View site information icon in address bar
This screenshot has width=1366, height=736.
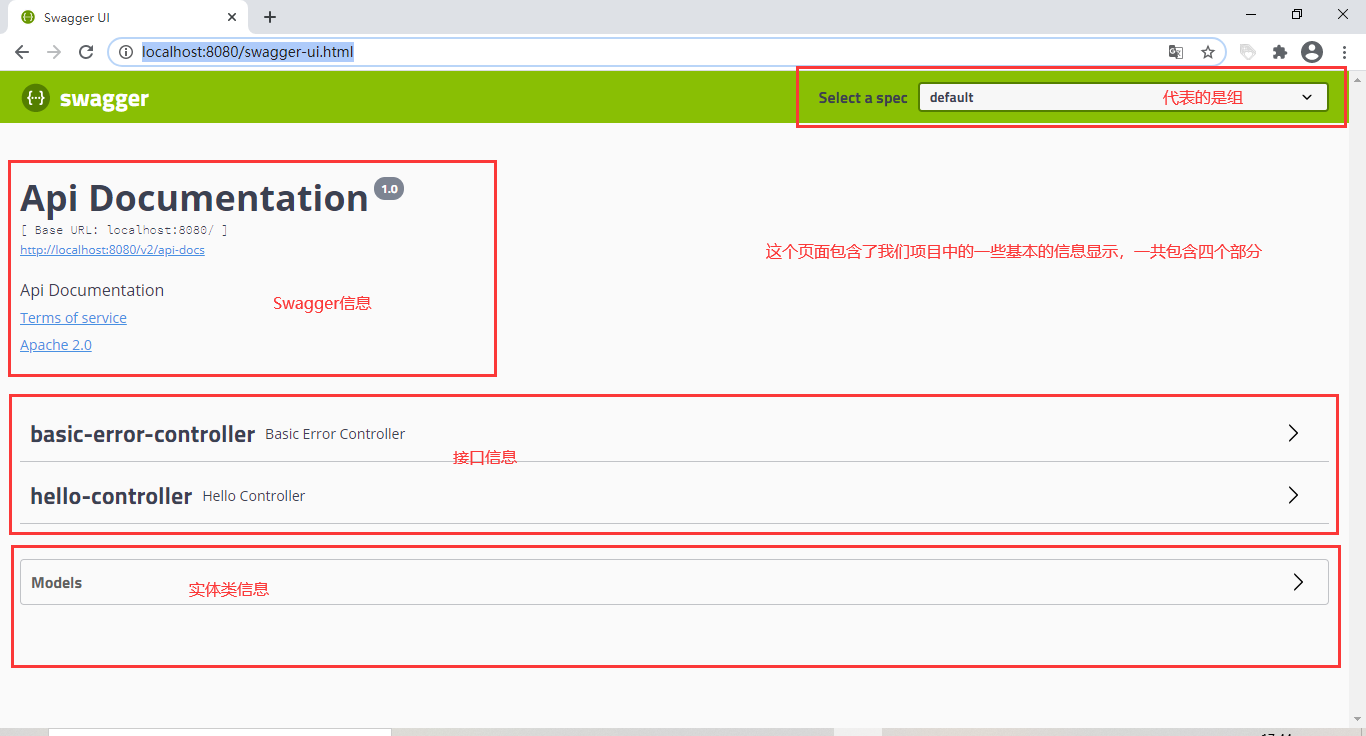pyautogui.click(x=126, y=52)
